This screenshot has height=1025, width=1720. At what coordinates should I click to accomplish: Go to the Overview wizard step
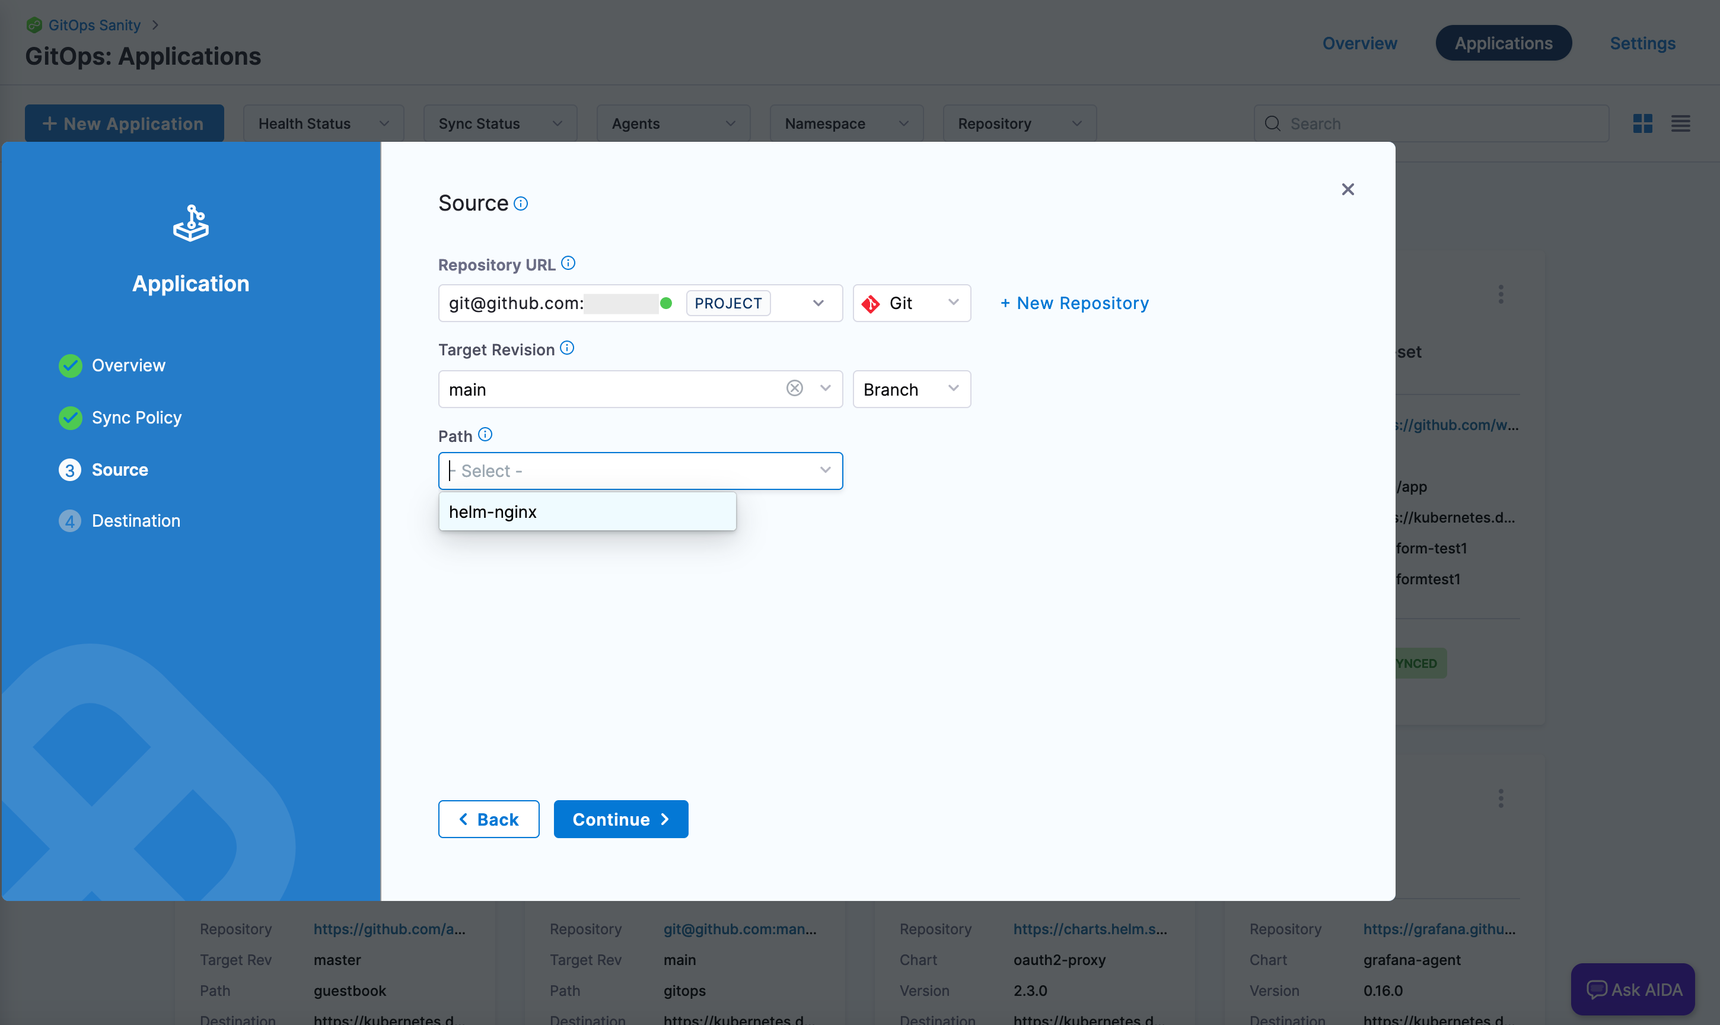(x=128, y=366)
